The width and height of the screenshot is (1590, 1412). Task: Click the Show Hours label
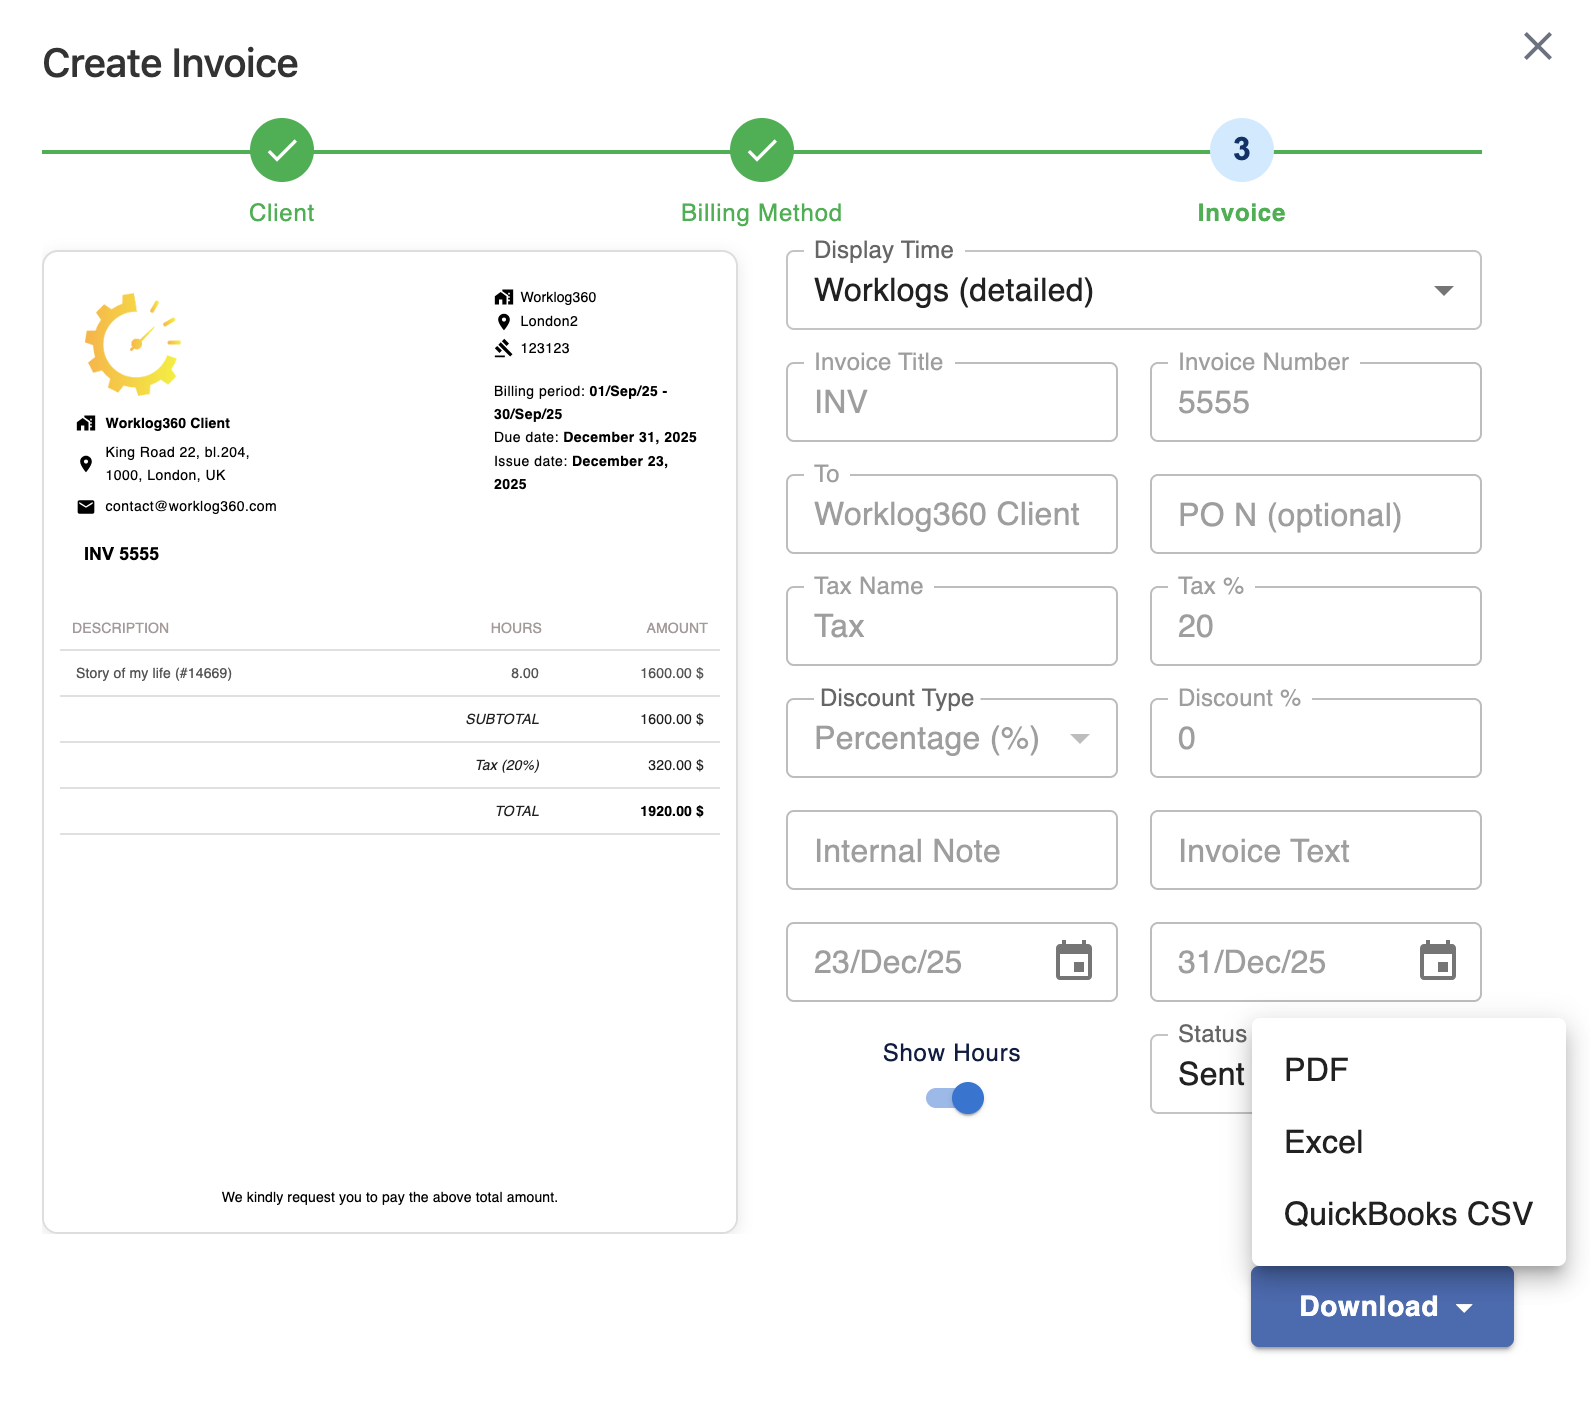point(952,1053)
